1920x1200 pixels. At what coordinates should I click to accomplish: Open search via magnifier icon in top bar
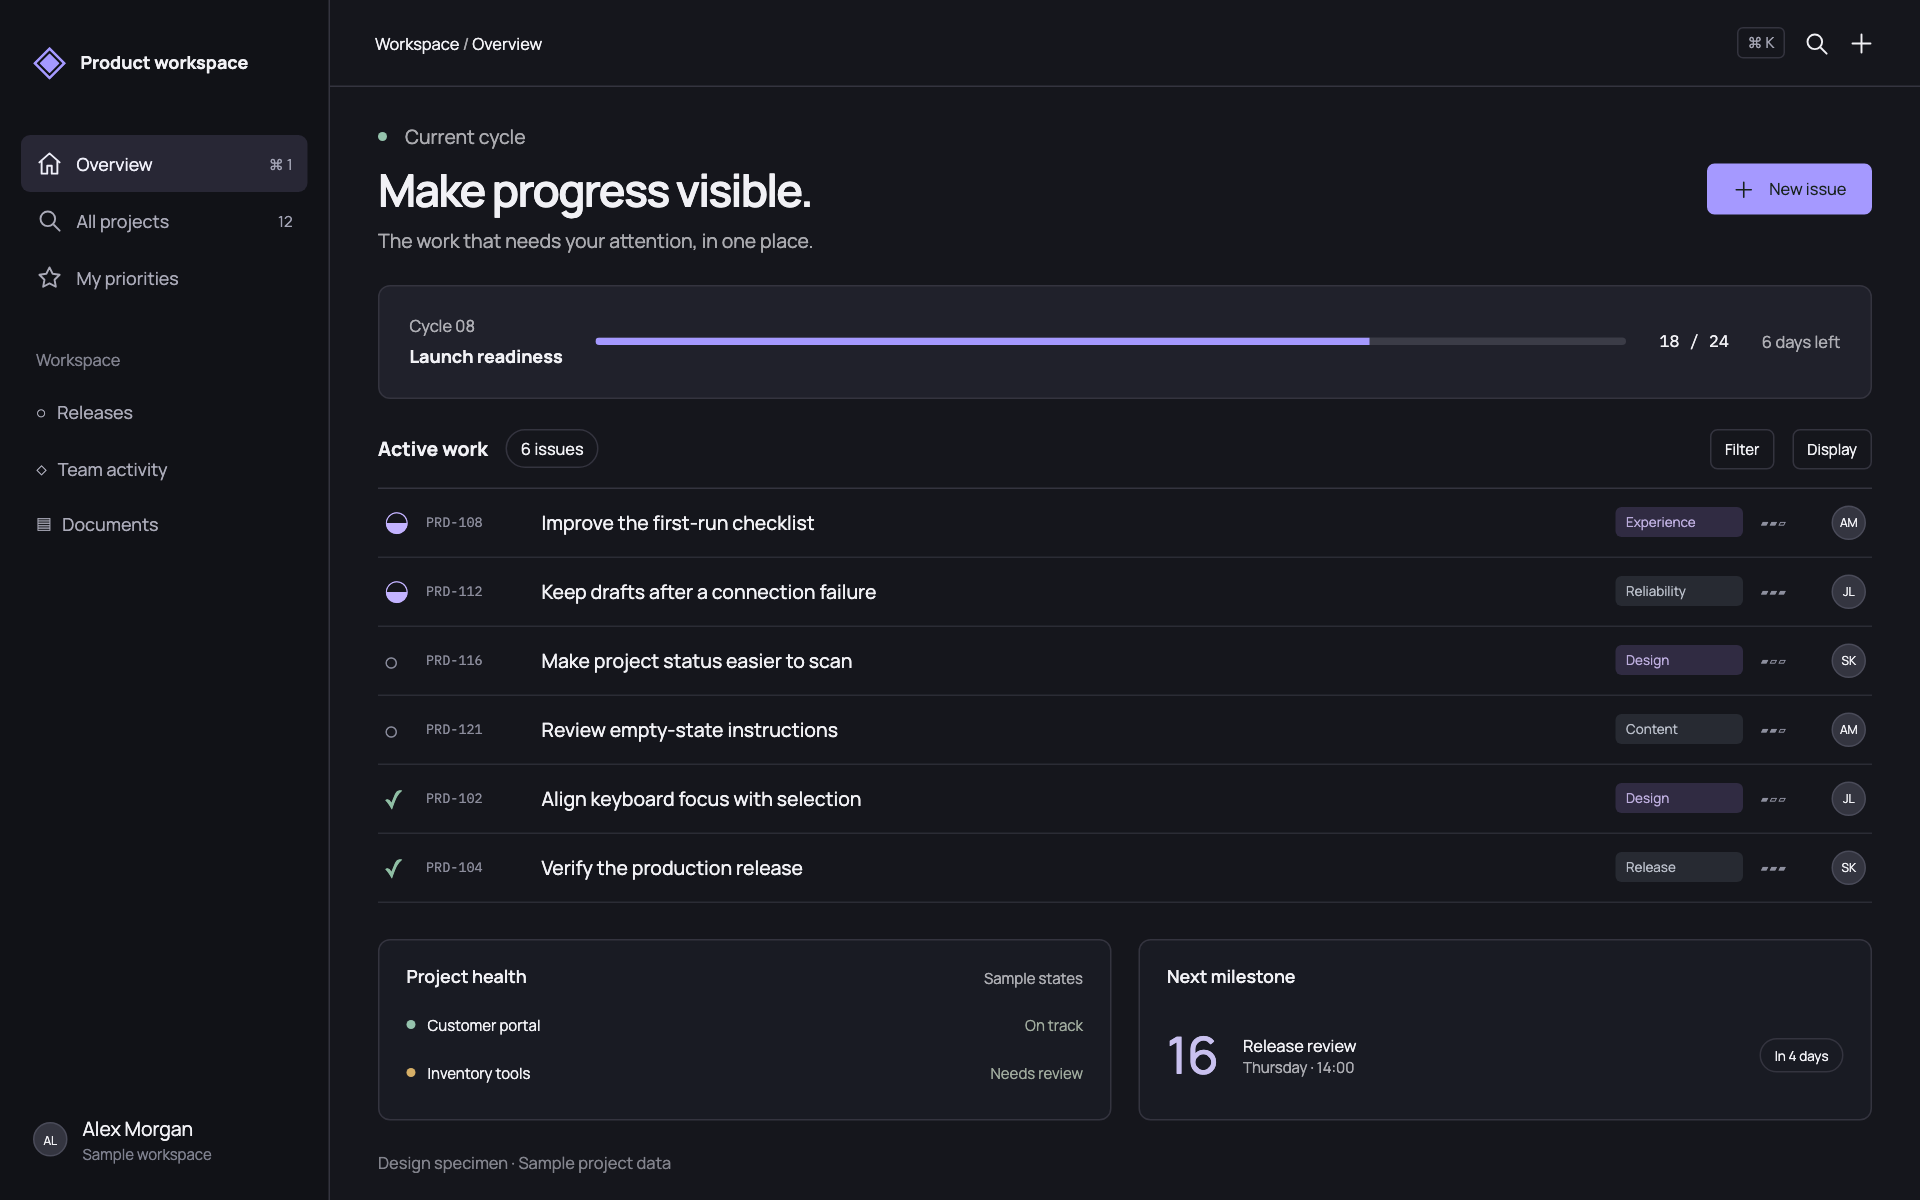tap(1817, 44)
